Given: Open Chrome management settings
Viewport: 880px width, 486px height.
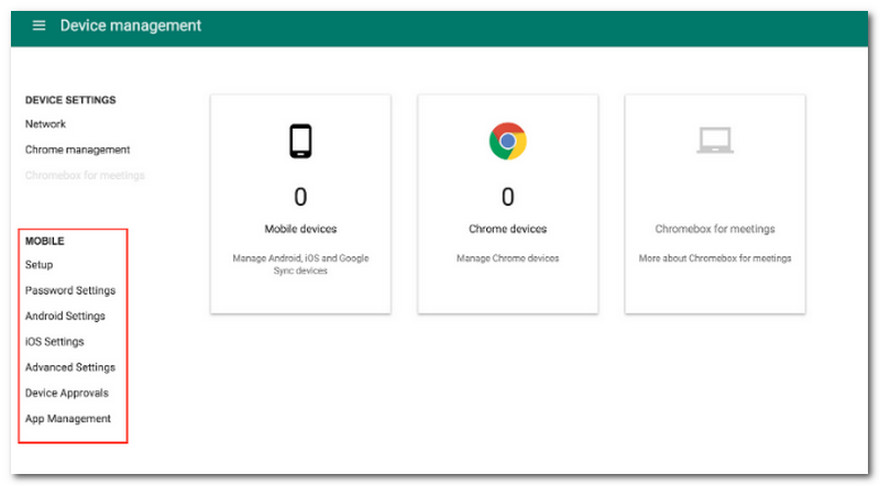Looking at the screenshot, I should [77, 150].
